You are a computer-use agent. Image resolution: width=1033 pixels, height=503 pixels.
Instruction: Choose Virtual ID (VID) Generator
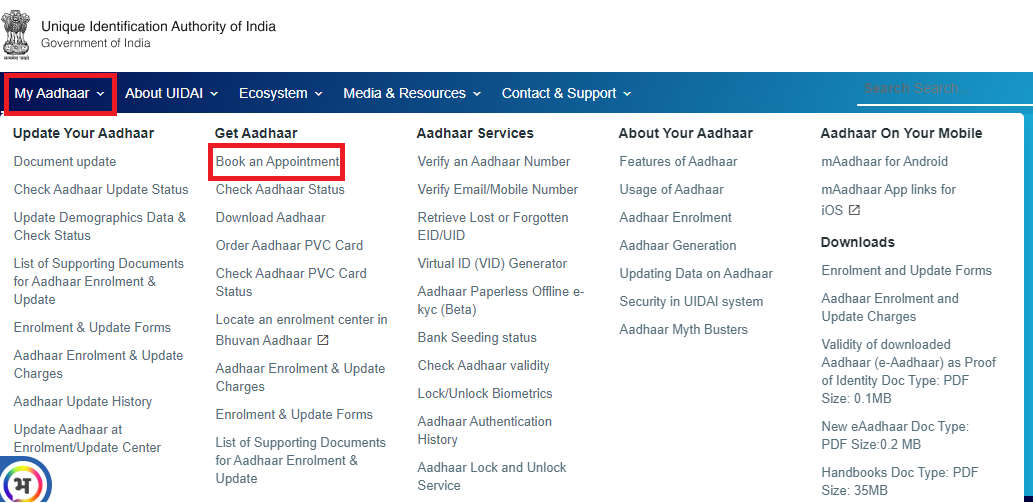coord(492,264)
